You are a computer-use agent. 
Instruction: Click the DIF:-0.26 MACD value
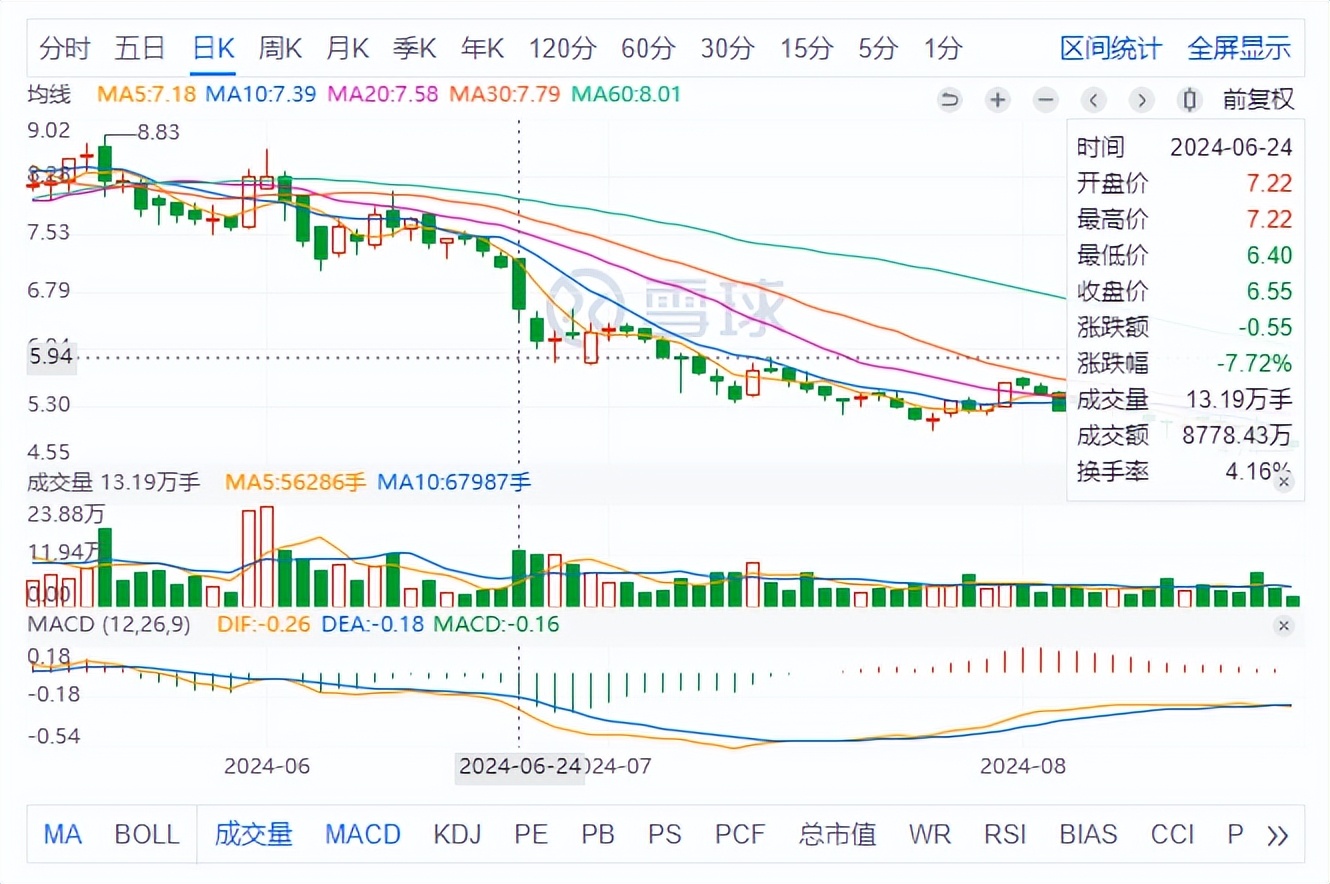(x=266, y=625)
